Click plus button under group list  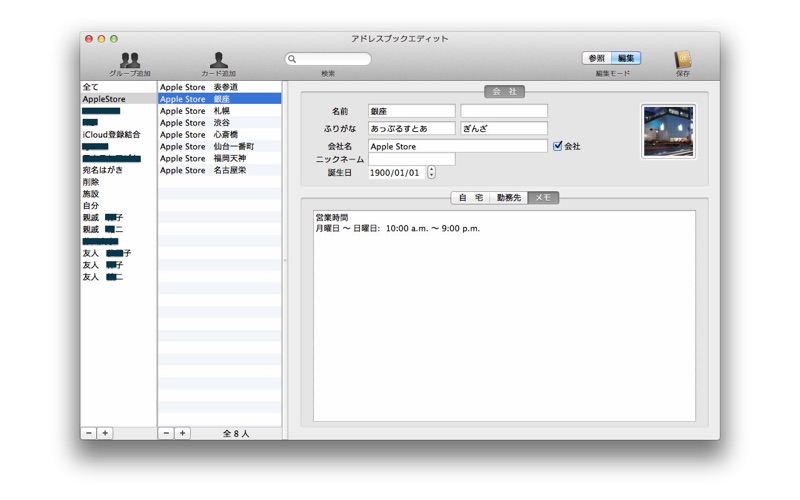coord(105,433)
